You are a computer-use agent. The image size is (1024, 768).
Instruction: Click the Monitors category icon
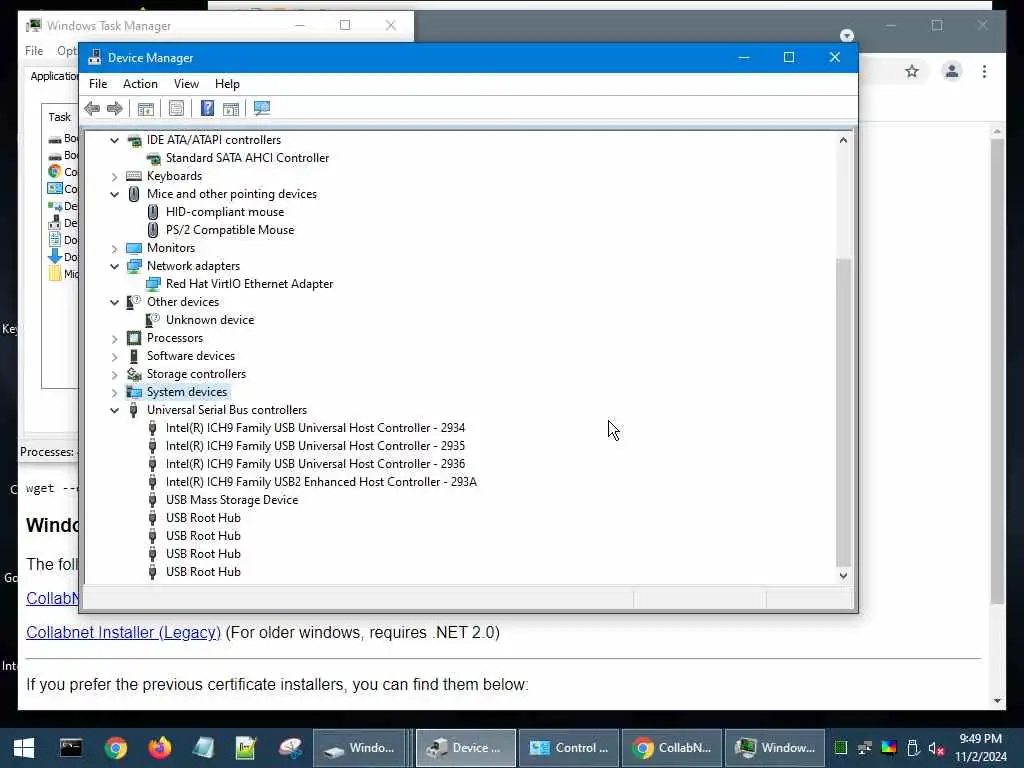coord(134,248)
